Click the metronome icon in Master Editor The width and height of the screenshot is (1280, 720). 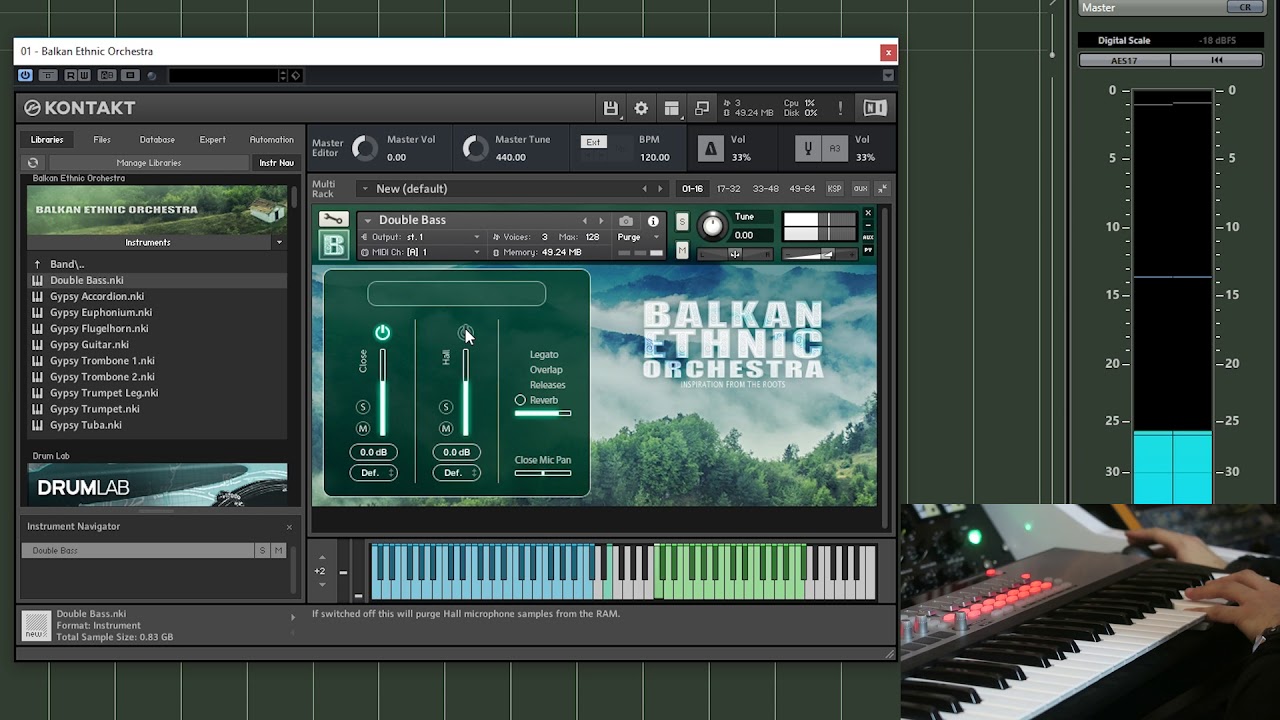[710, 149]
